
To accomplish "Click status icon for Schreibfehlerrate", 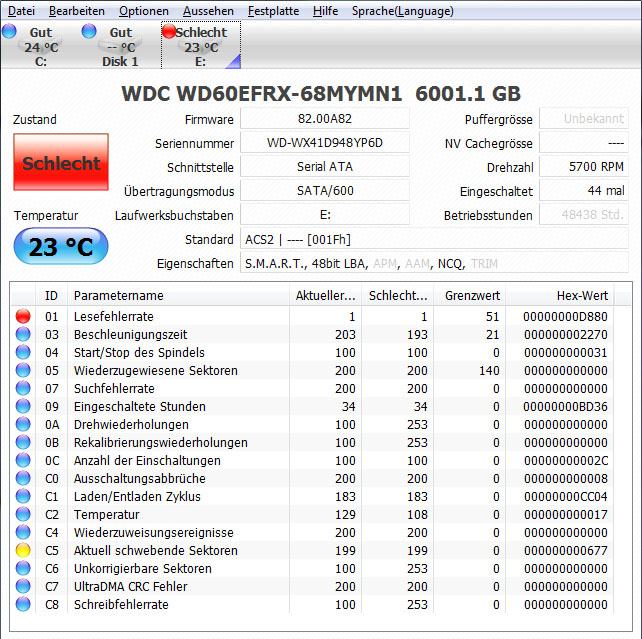I will (23, 604).
